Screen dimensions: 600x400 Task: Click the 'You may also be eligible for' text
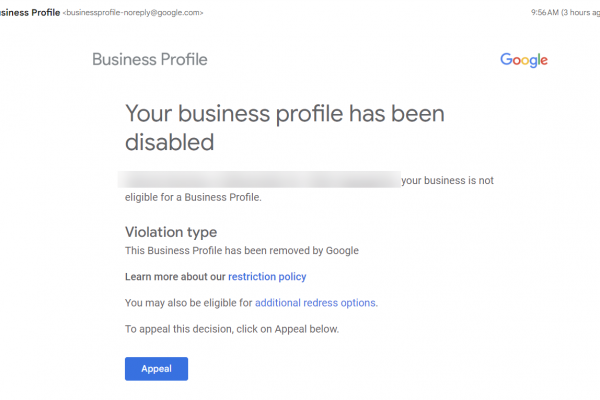tap(189, 302)
